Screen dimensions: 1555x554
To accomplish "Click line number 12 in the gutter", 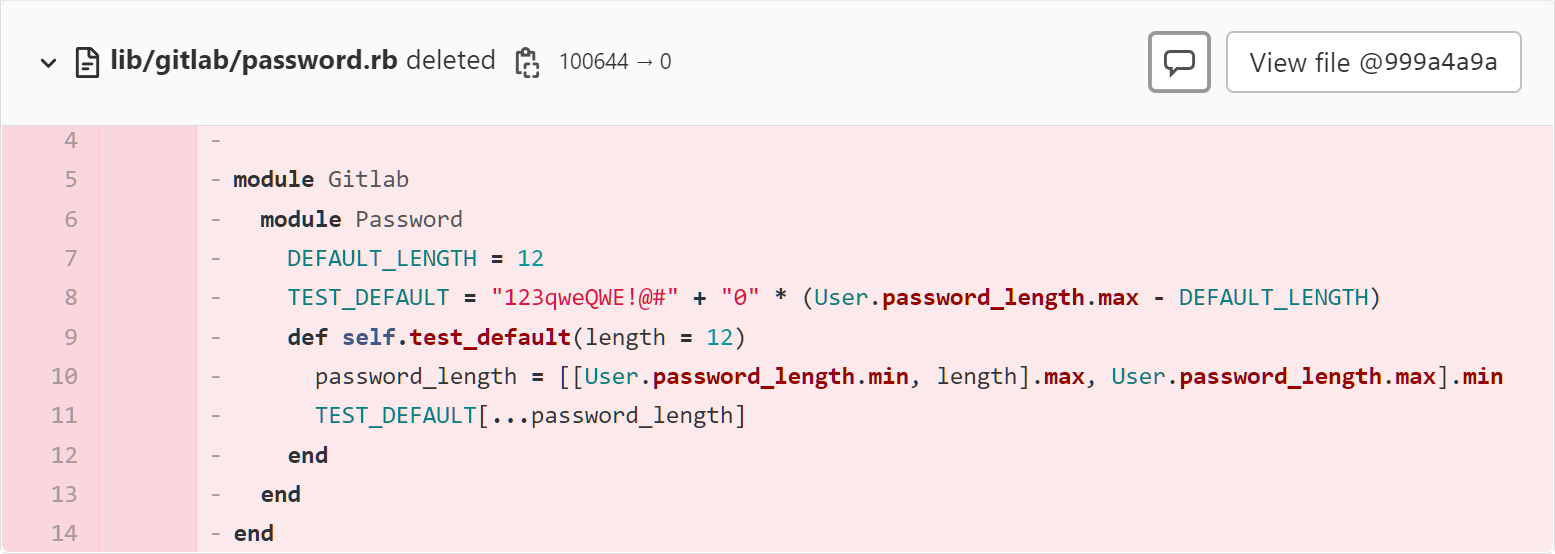I will tap(64, 456).
